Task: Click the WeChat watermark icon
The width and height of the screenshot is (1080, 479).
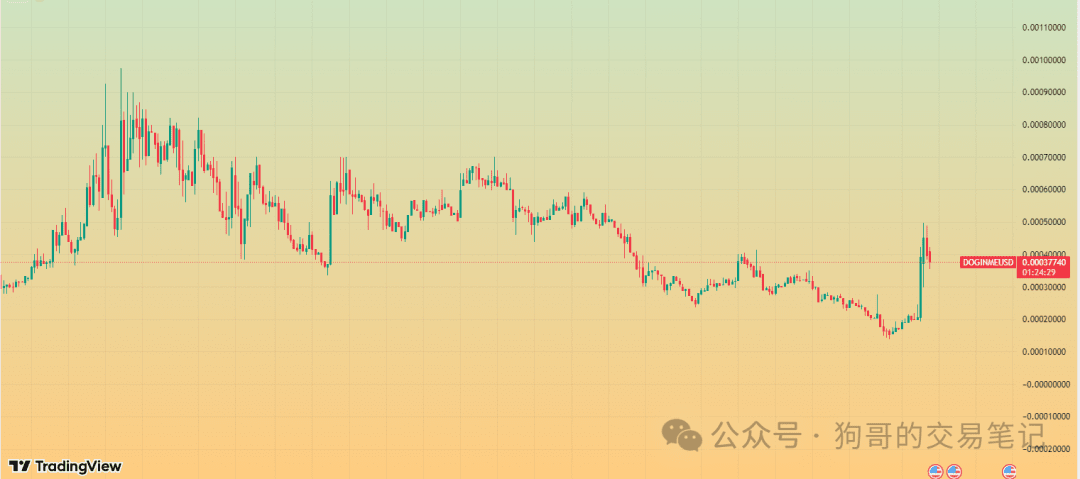Action: pyautogui.click(x=681, y=434)
